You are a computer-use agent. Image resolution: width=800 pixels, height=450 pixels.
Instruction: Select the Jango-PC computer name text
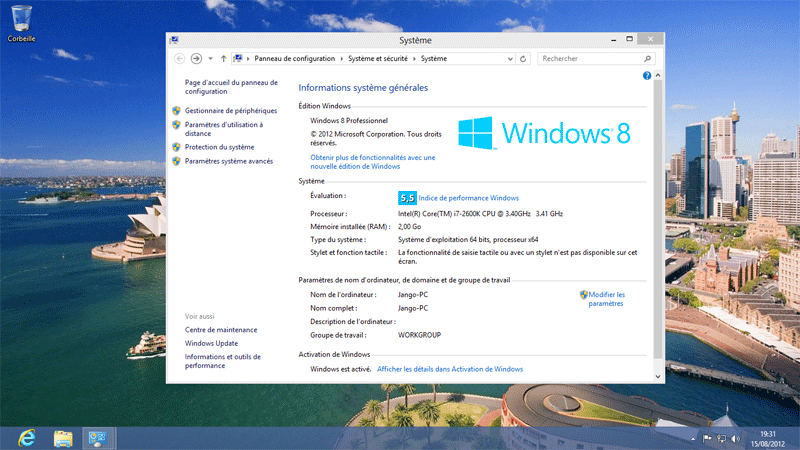413,295
